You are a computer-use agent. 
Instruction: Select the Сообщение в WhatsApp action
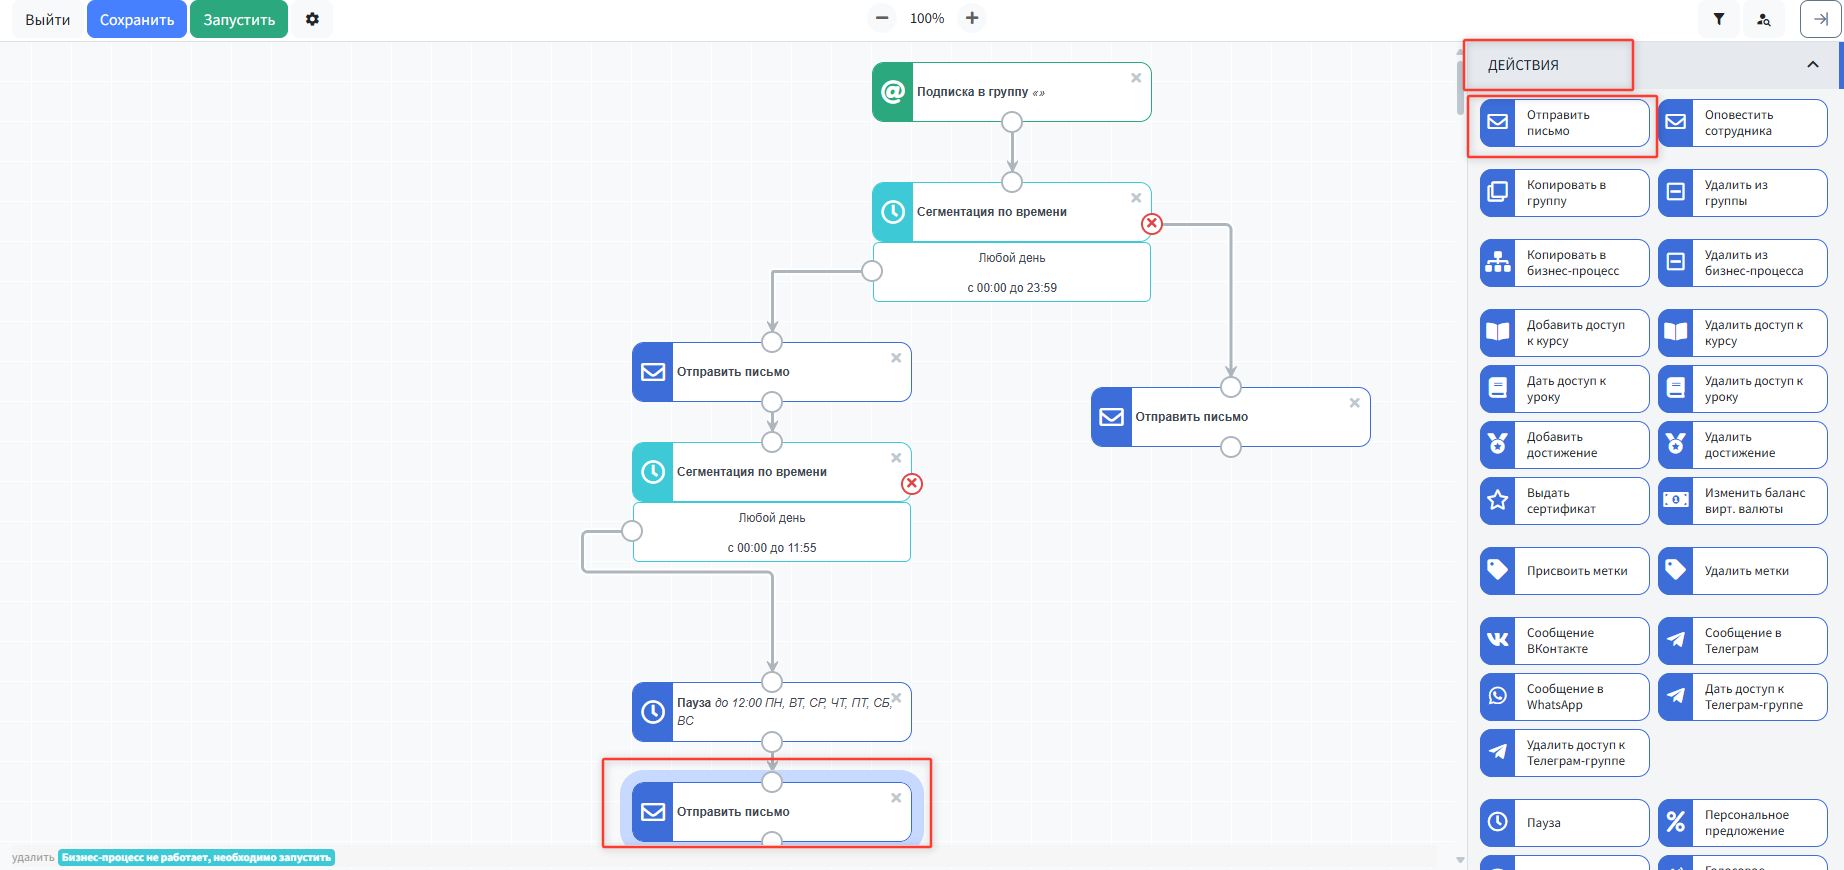[x=1564, y=697]
